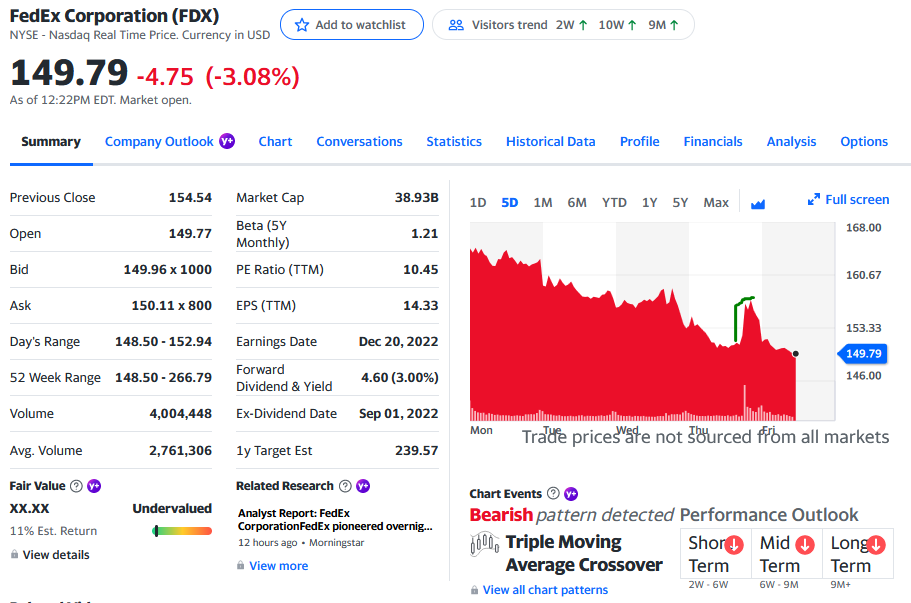
Task: Click the Y+ badge next to Chart Events
Action: click(571, 494)
